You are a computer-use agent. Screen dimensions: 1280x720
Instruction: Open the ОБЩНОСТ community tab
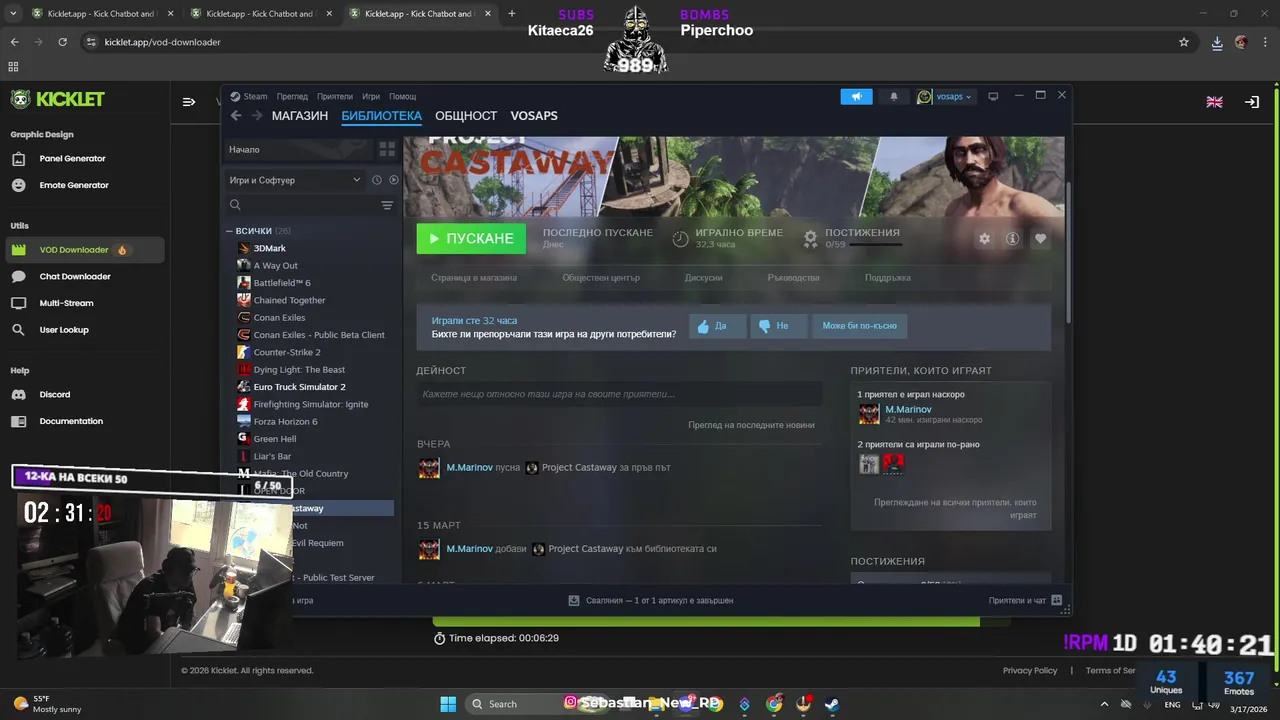pyautogui.click(x=466, y=116)
